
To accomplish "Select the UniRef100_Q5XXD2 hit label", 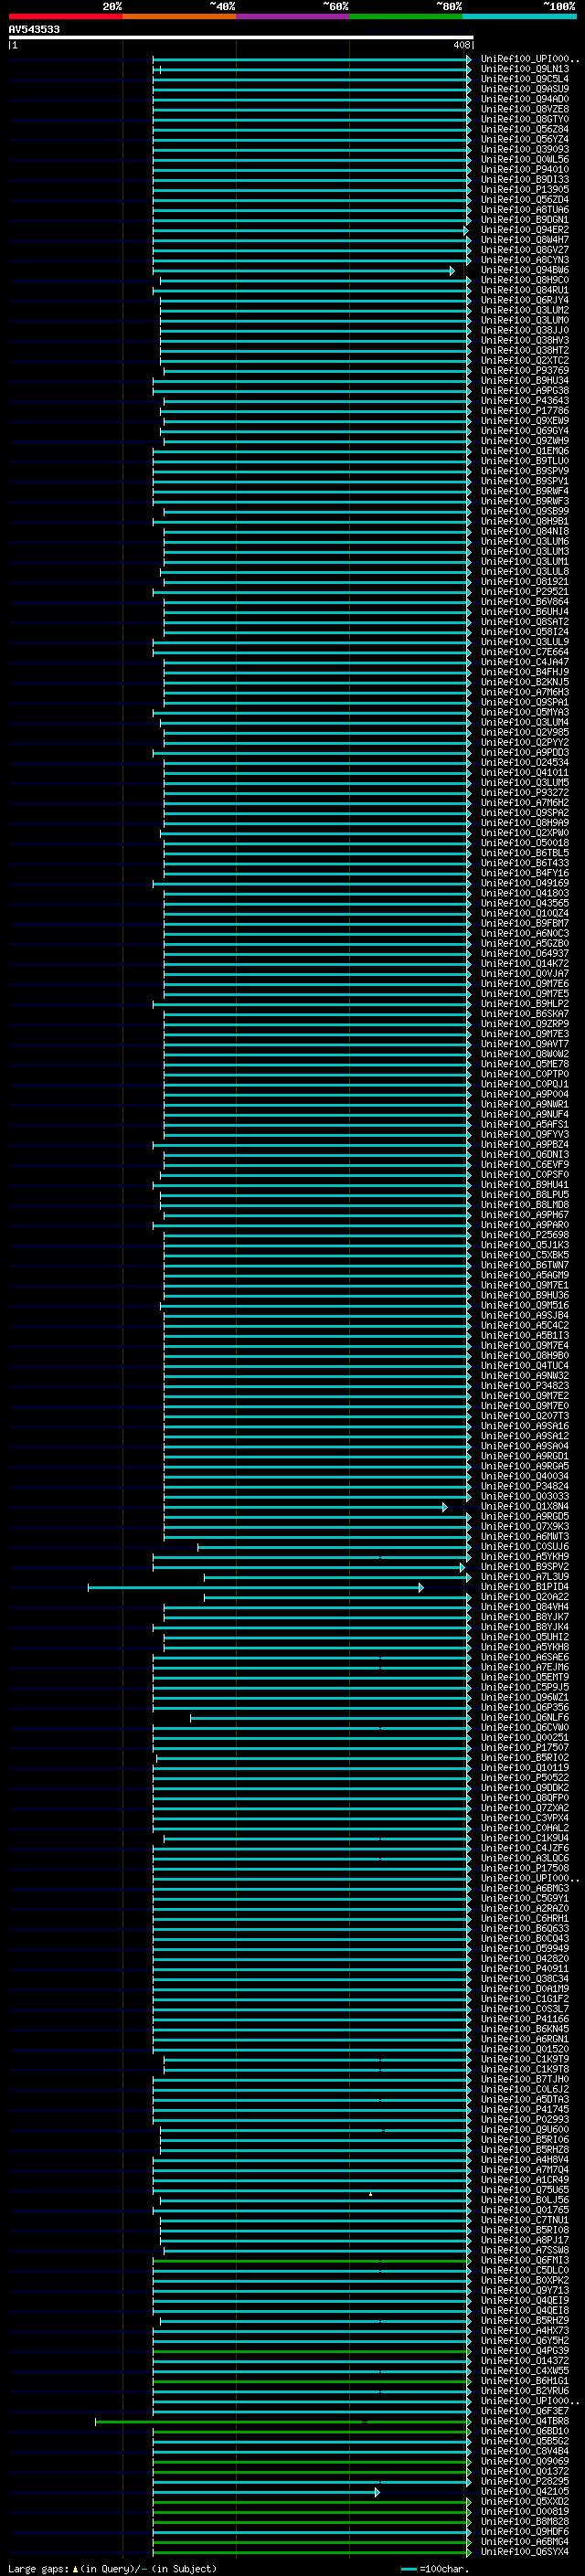I will [x=525, y=2501].
